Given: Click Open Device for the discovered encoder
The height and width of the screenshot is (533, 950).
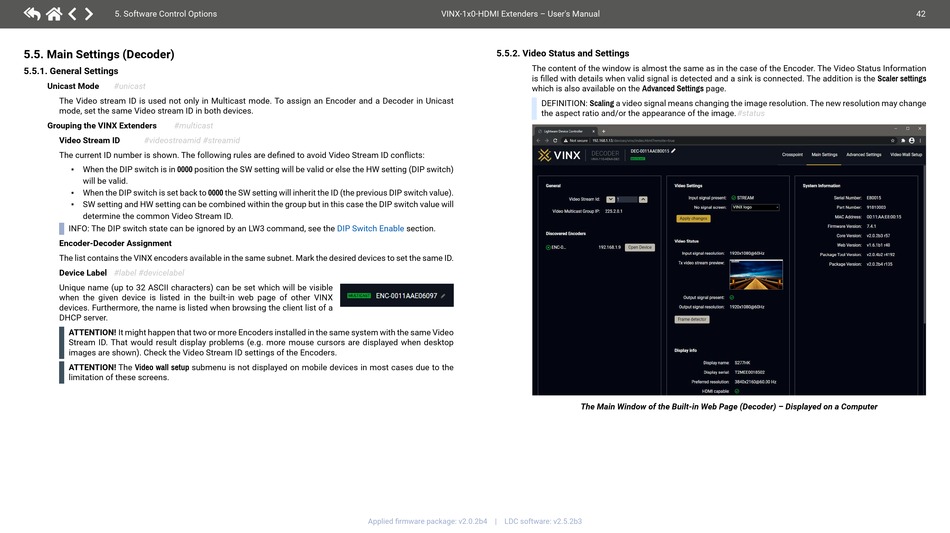Looking at the screenshot, I should pyautogui.click(x=640, y=247).
